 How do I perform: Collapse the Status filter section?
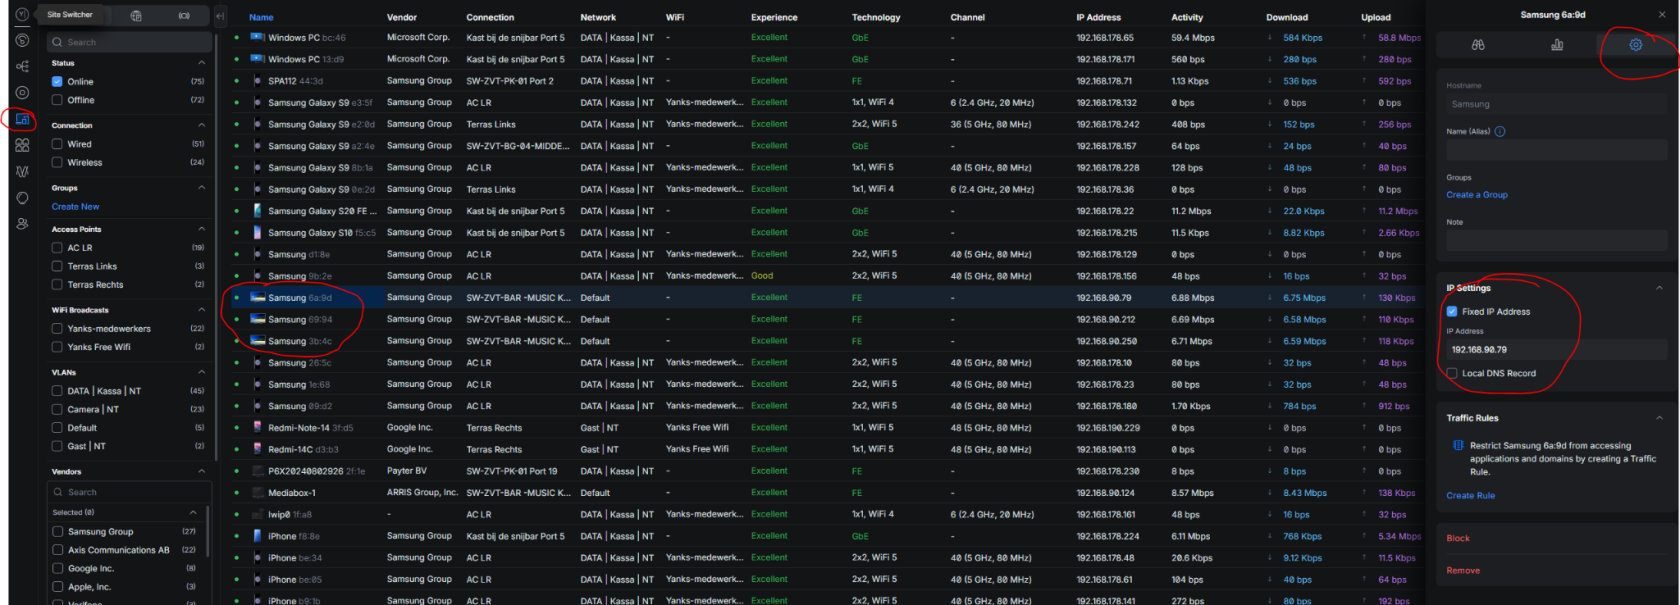[201, 63]
